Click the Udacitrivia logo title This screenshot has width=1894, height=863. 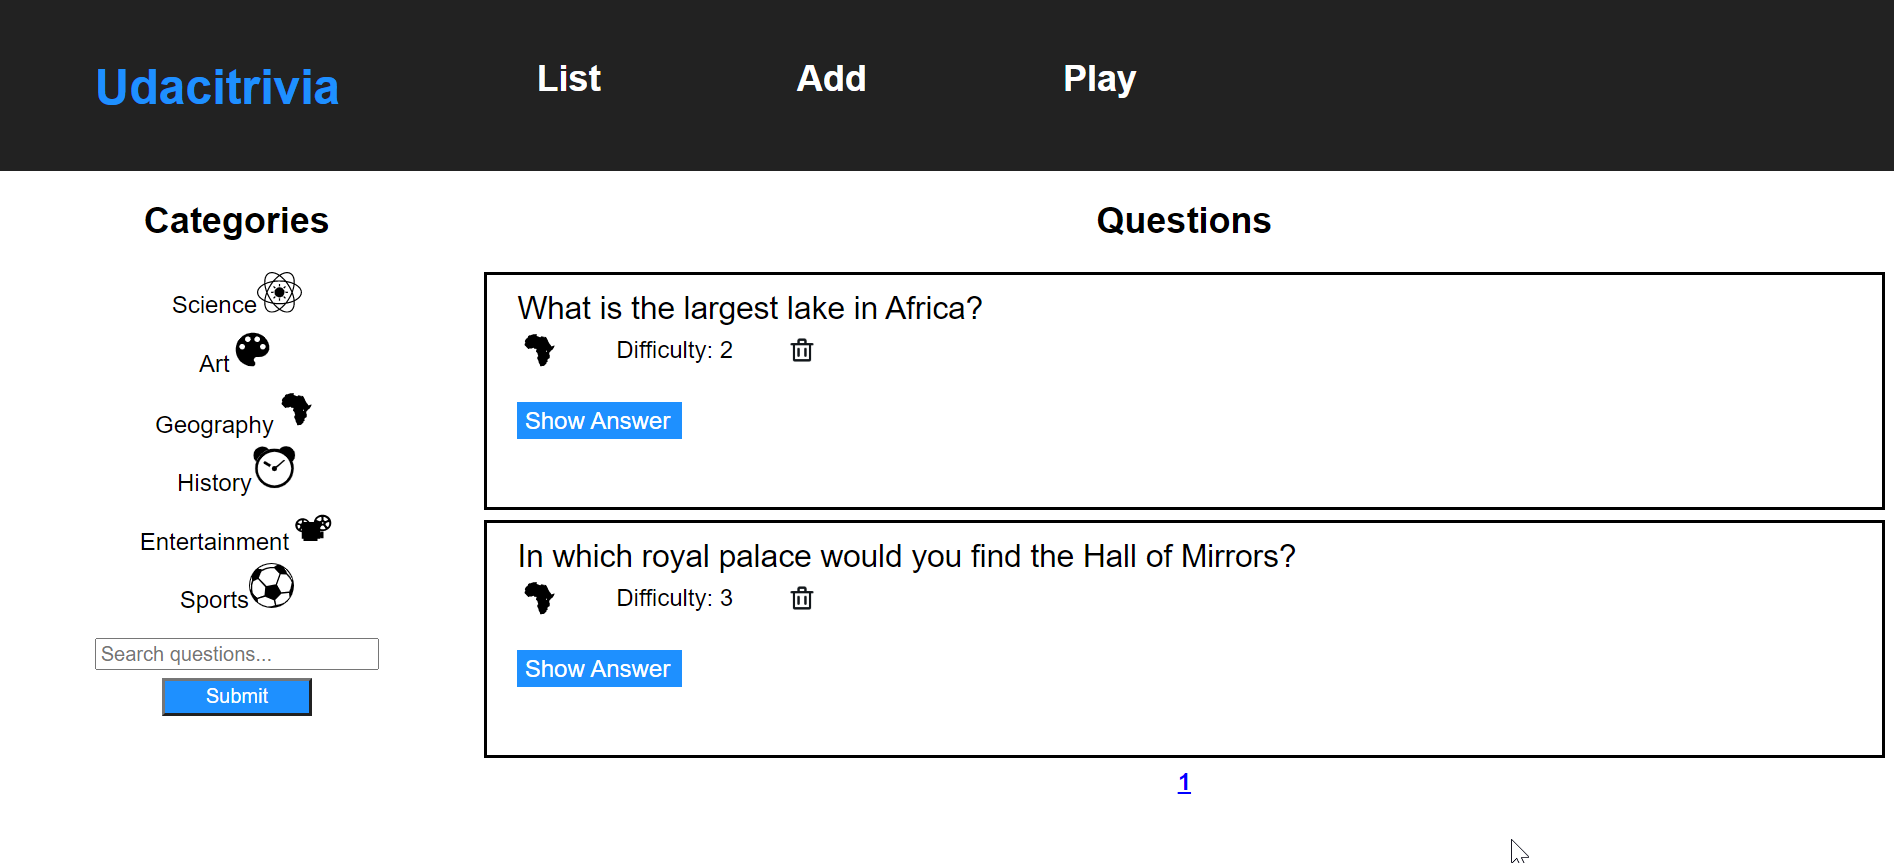[217, 87]
